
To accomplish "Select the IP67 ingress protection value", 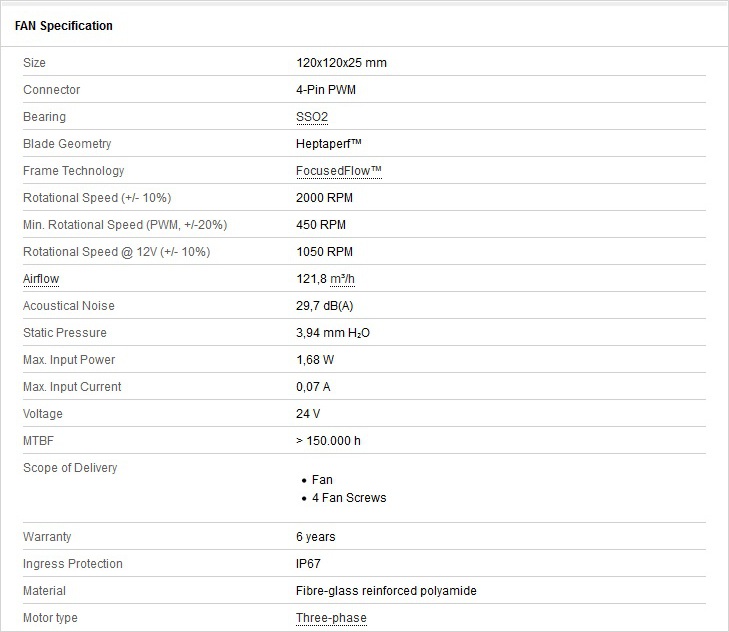I will point(308,564).
